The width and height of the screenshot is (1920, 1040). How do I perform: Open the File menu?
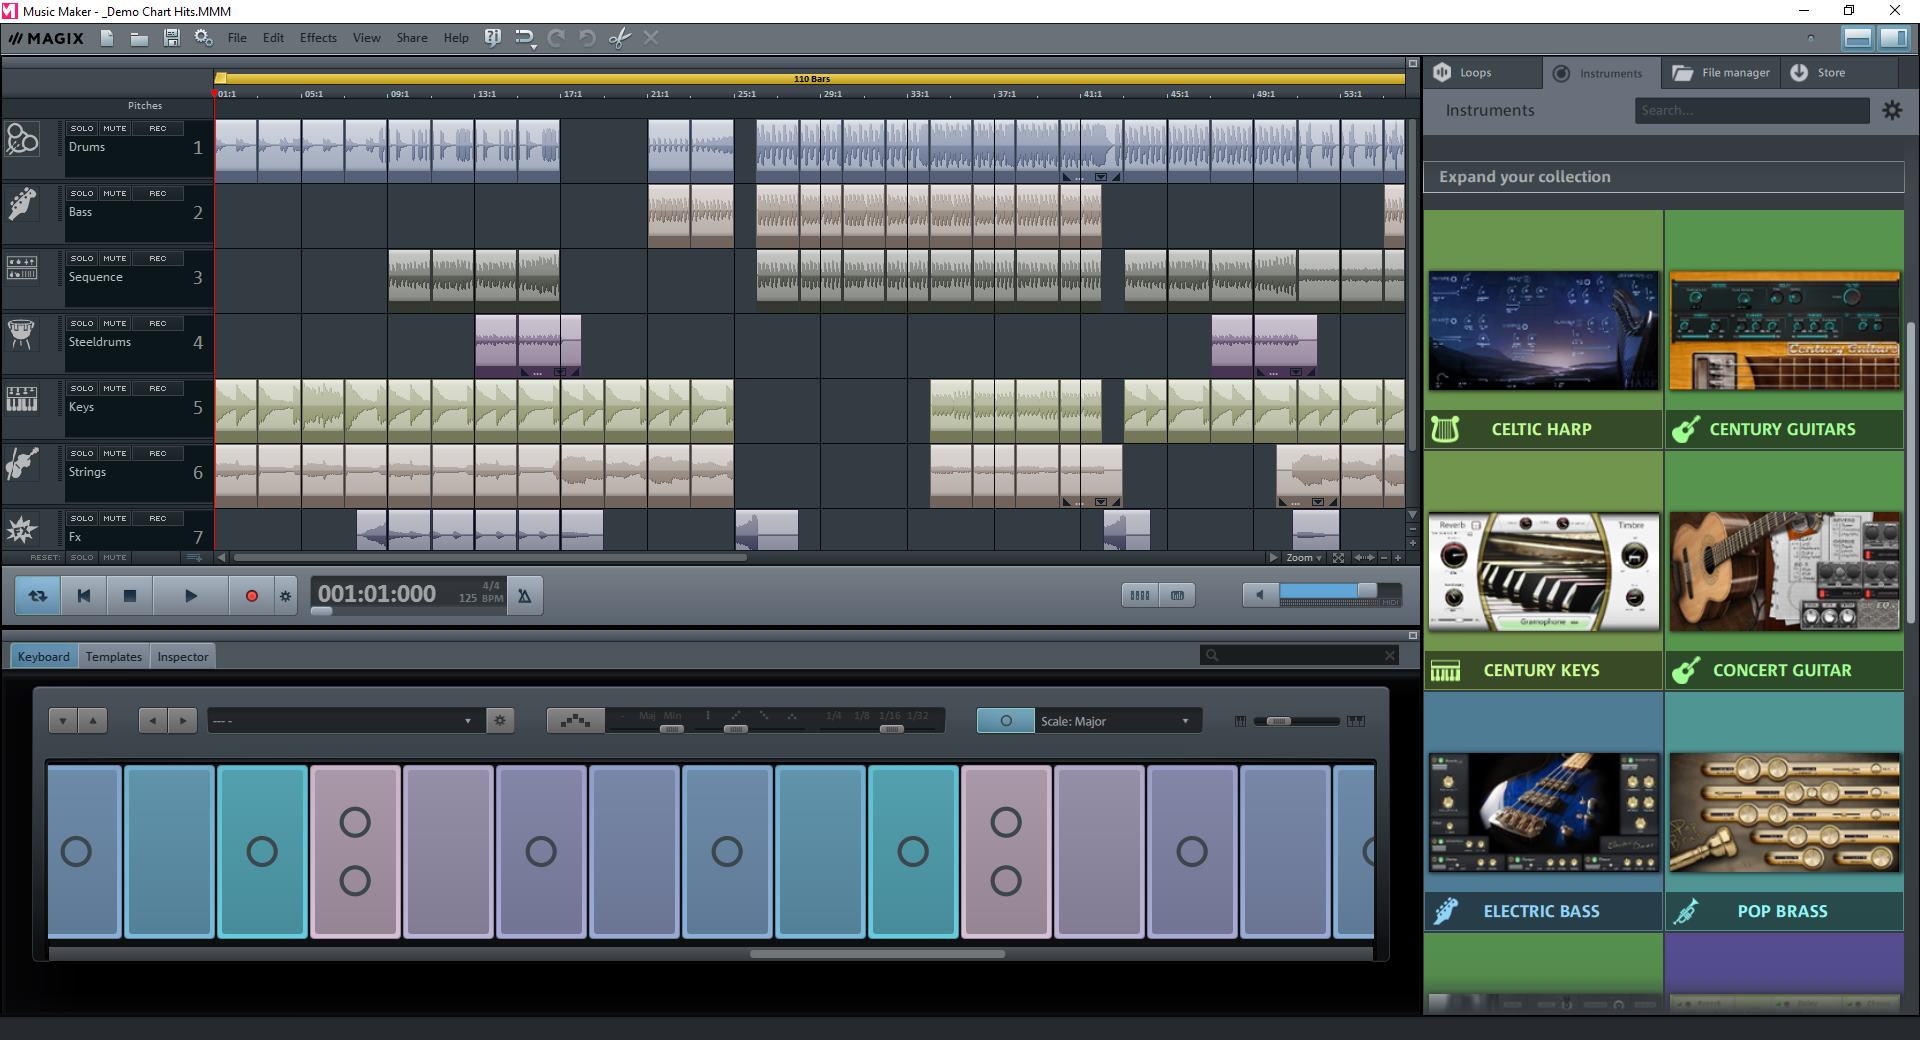pyautogui.click(x=237, y=38)
